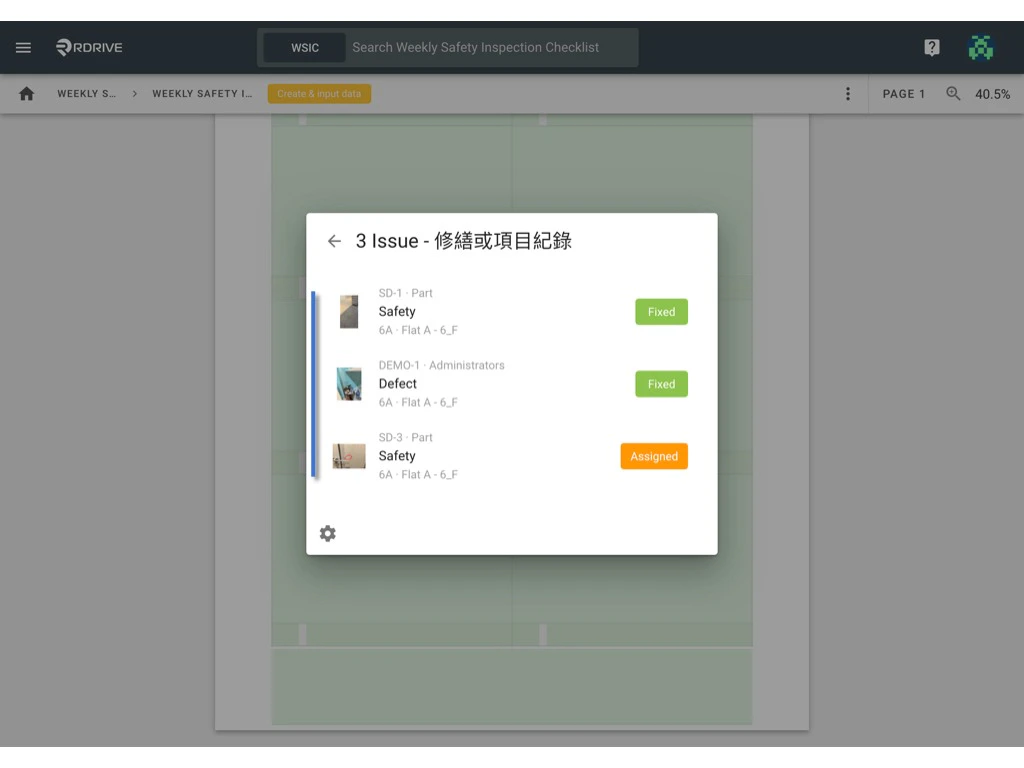
Task: Go back using the dialog's arrow icon
Action: point(334,241)
